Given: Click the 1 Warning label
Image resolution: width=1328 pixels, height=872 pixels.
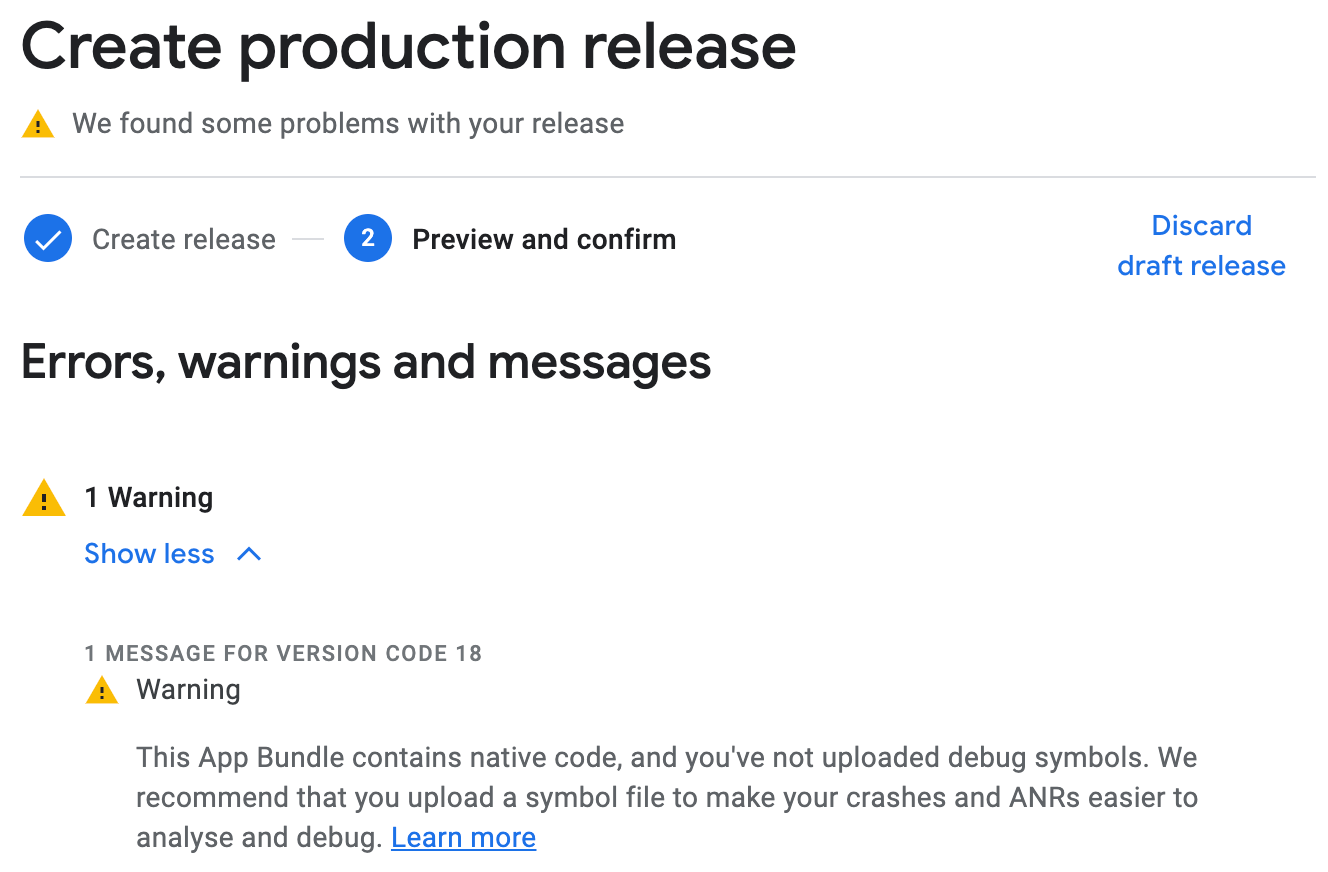Looking at the screenshot, I should coord(149,498).
